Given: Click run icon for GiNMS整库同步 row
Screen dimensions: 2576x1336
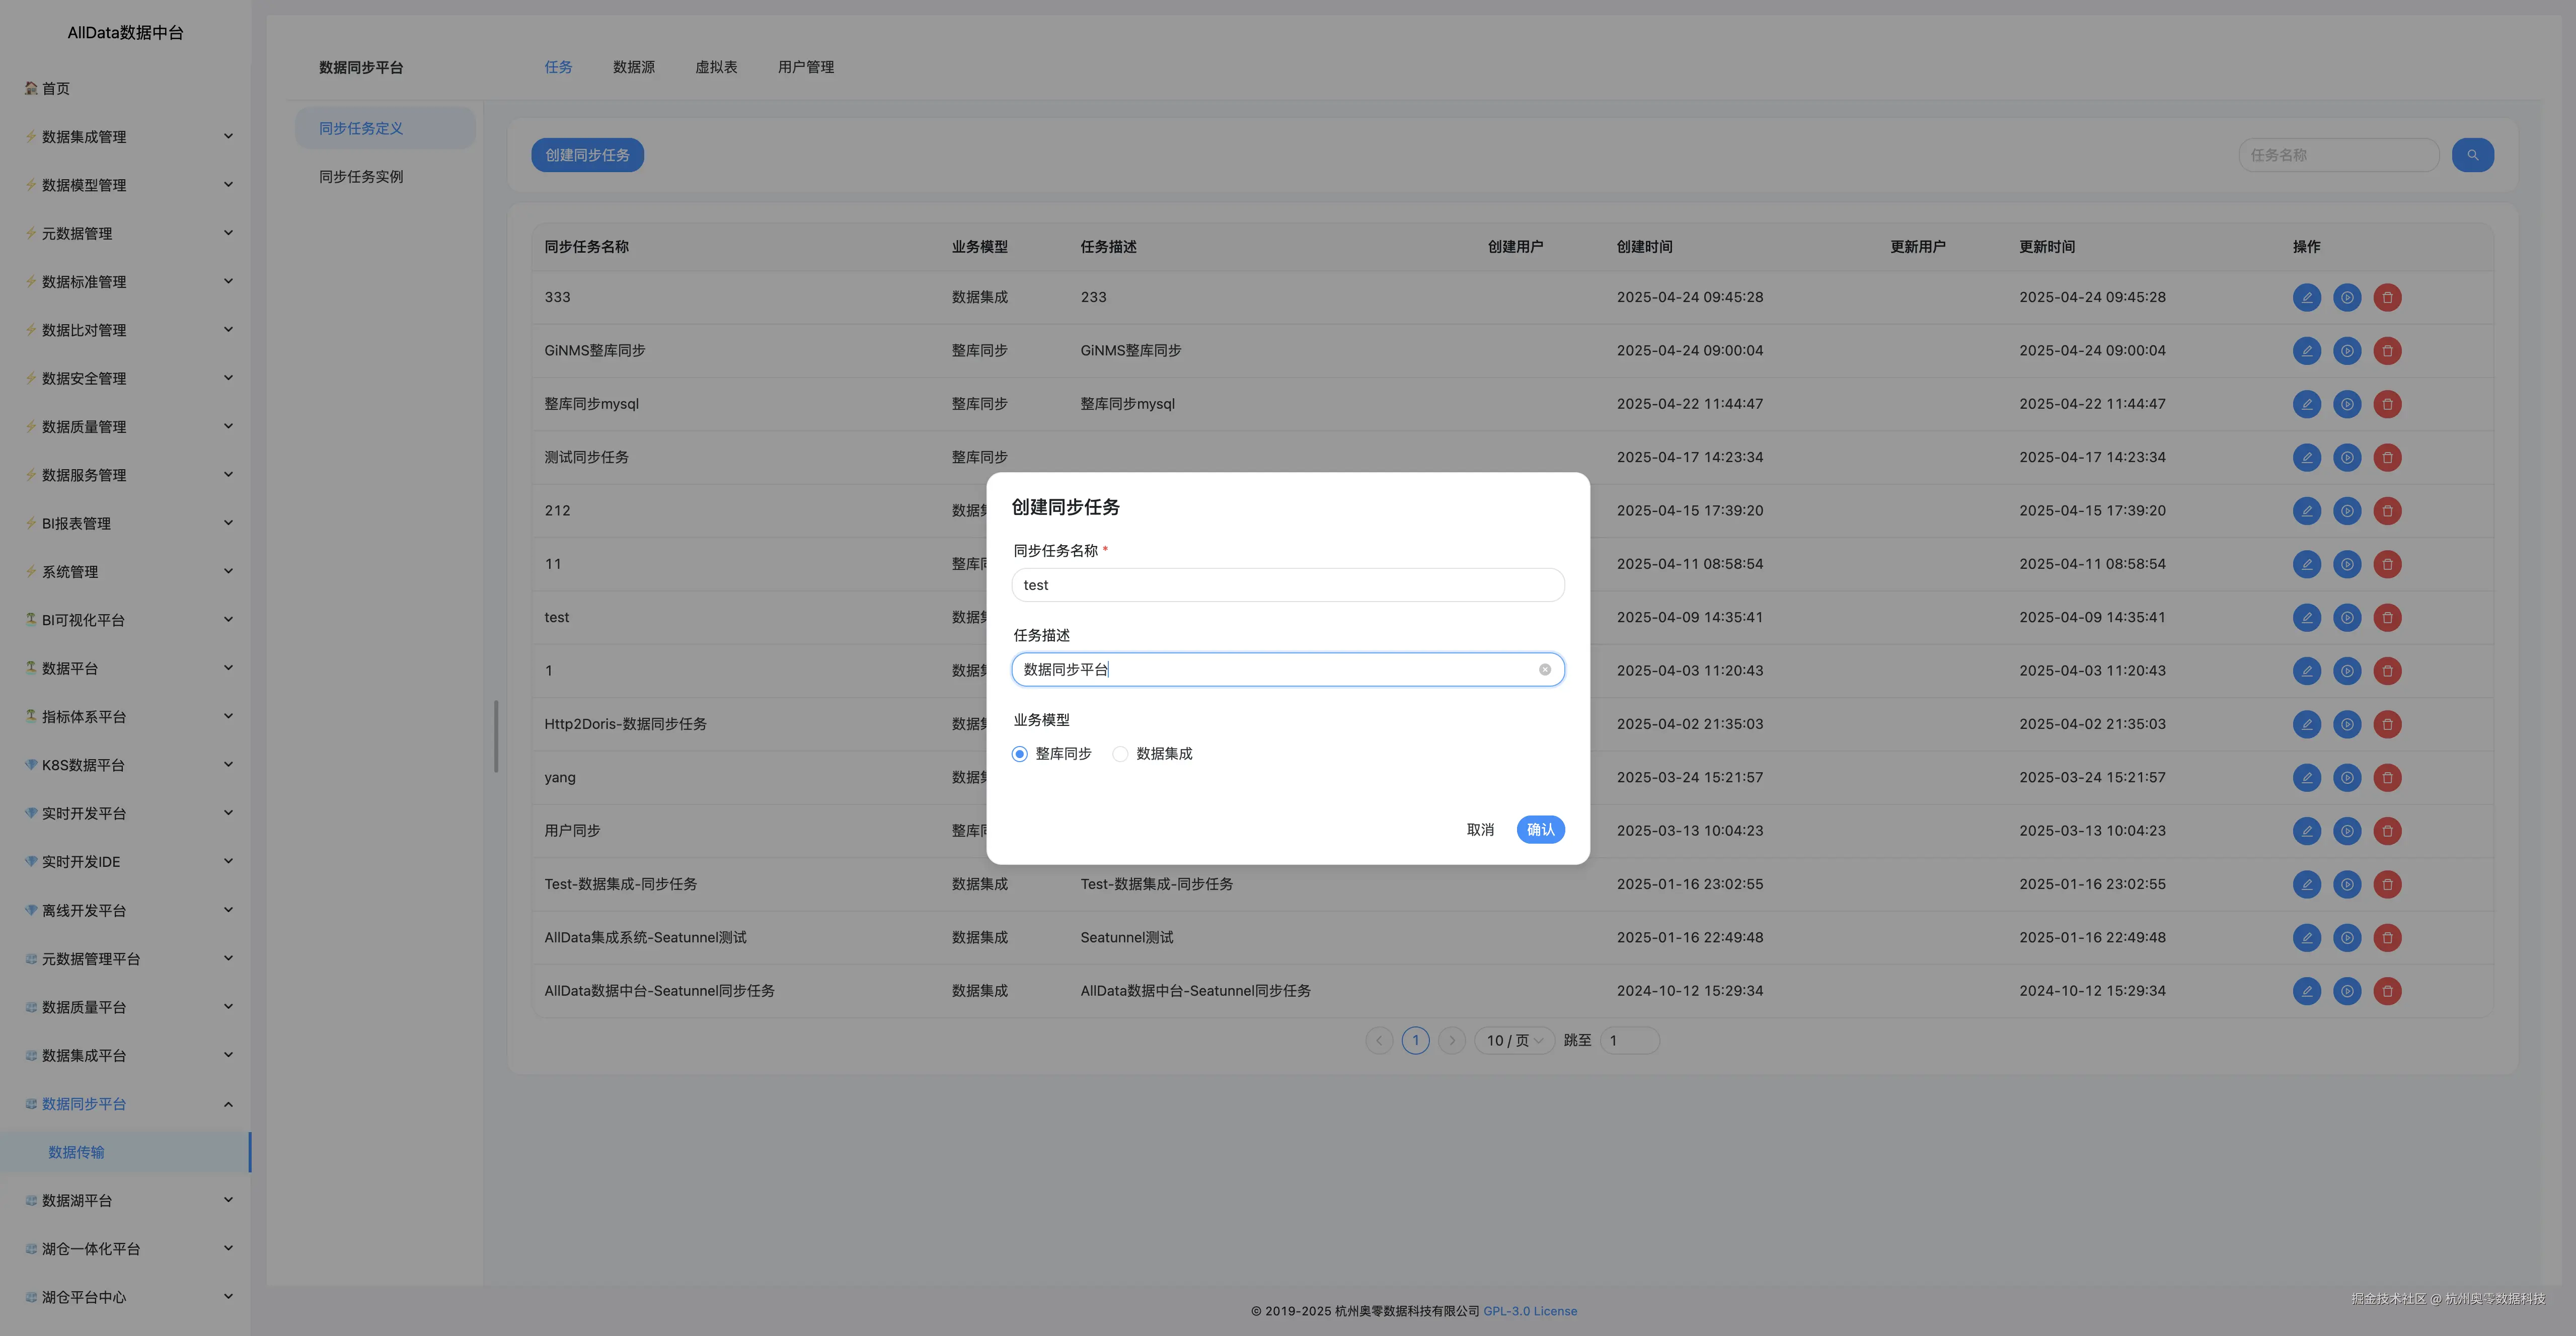Looking at the screenshot, I should (x=2346, y=351).
